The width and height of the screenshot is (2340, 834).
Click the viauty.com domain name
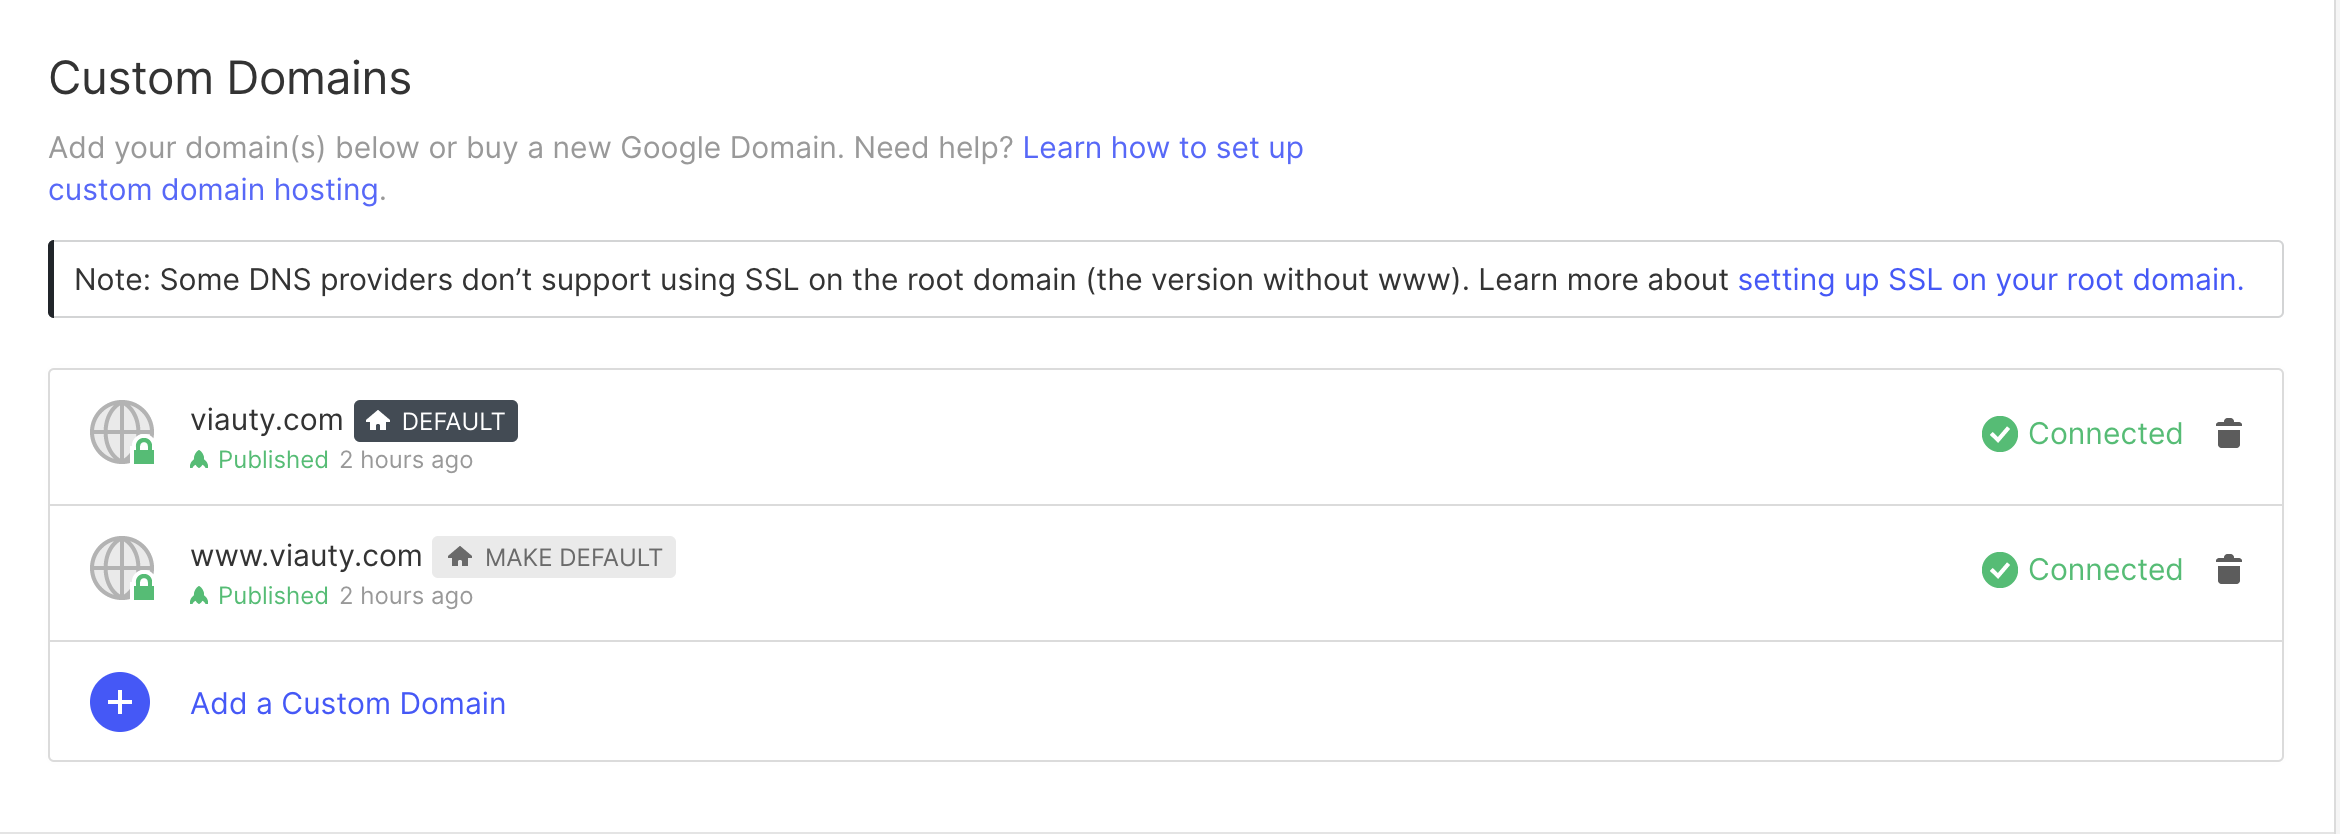(266, 420)
